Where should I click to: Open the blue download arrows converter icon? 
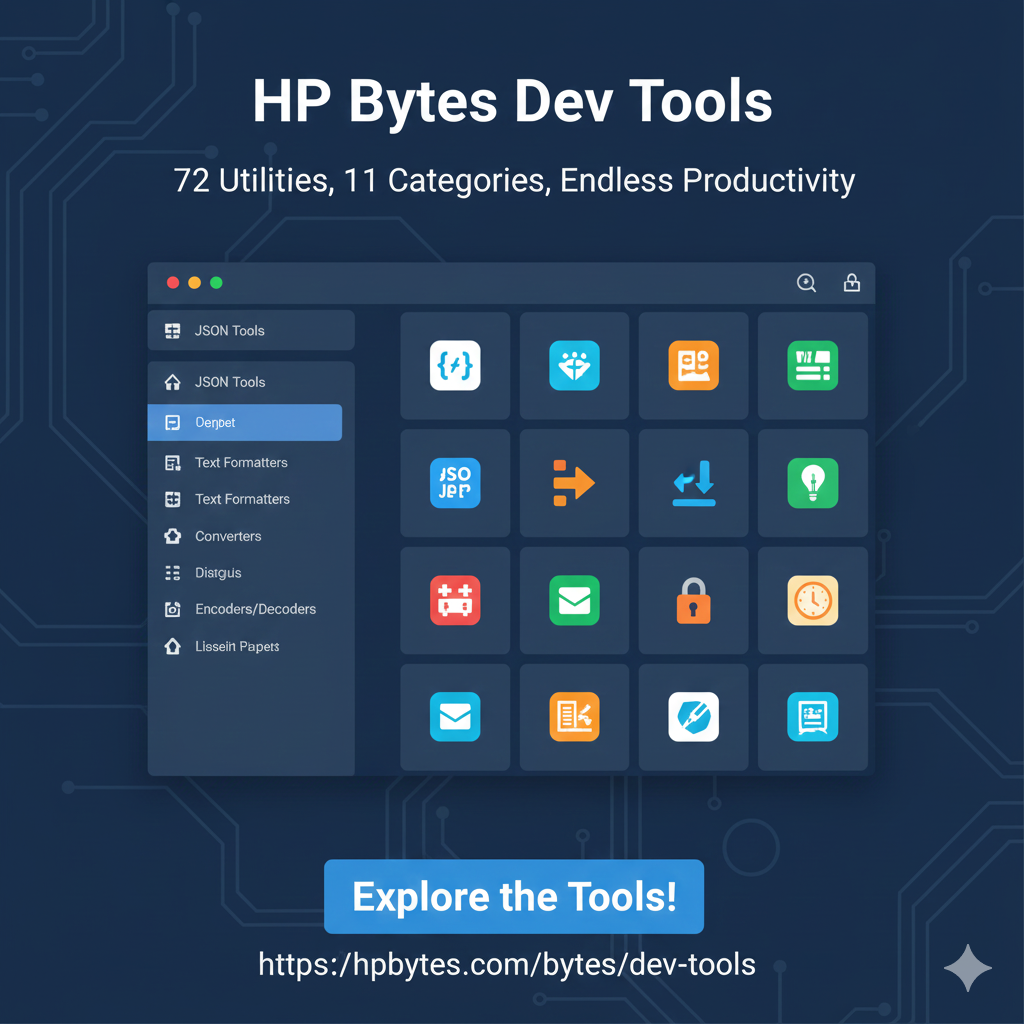coord(693,483)
